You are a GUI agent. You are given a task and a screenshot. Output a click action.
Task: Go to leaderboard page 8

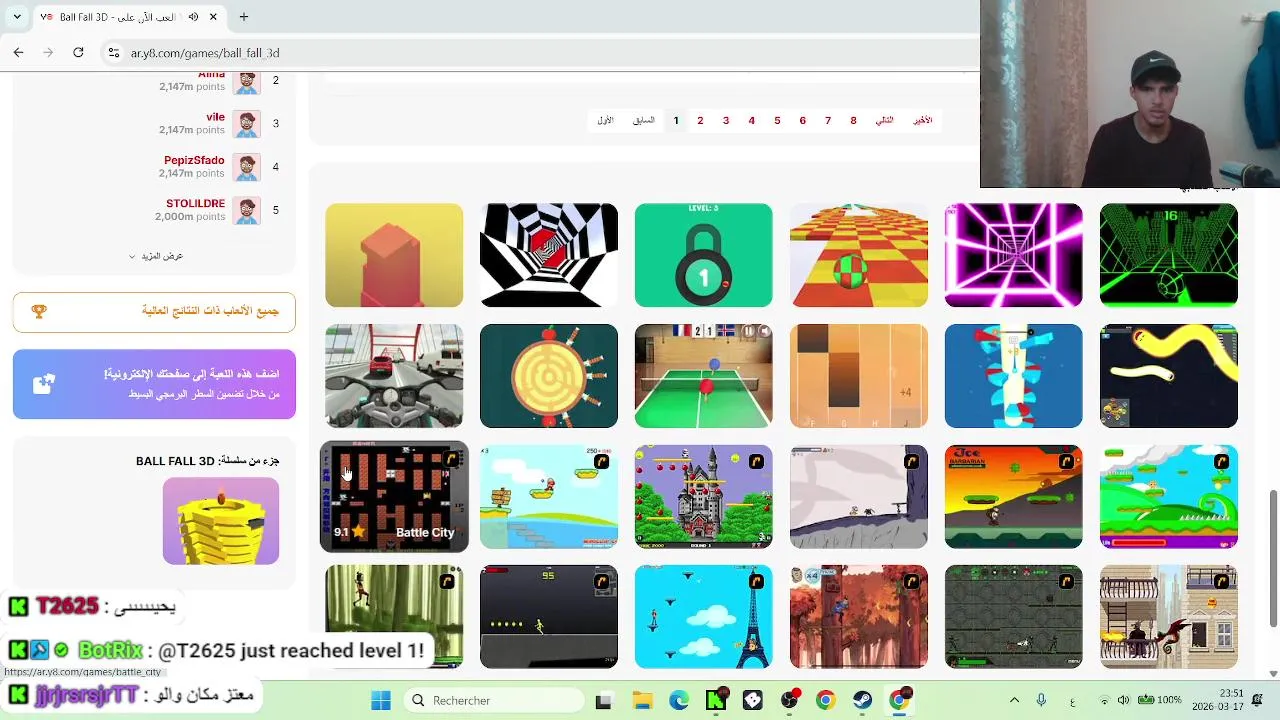point(853,120)
